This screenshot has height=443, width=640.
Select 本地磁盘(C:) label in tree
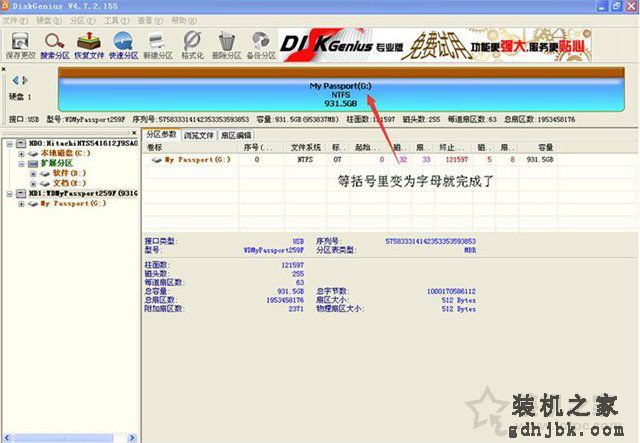(x=65, y=153)
